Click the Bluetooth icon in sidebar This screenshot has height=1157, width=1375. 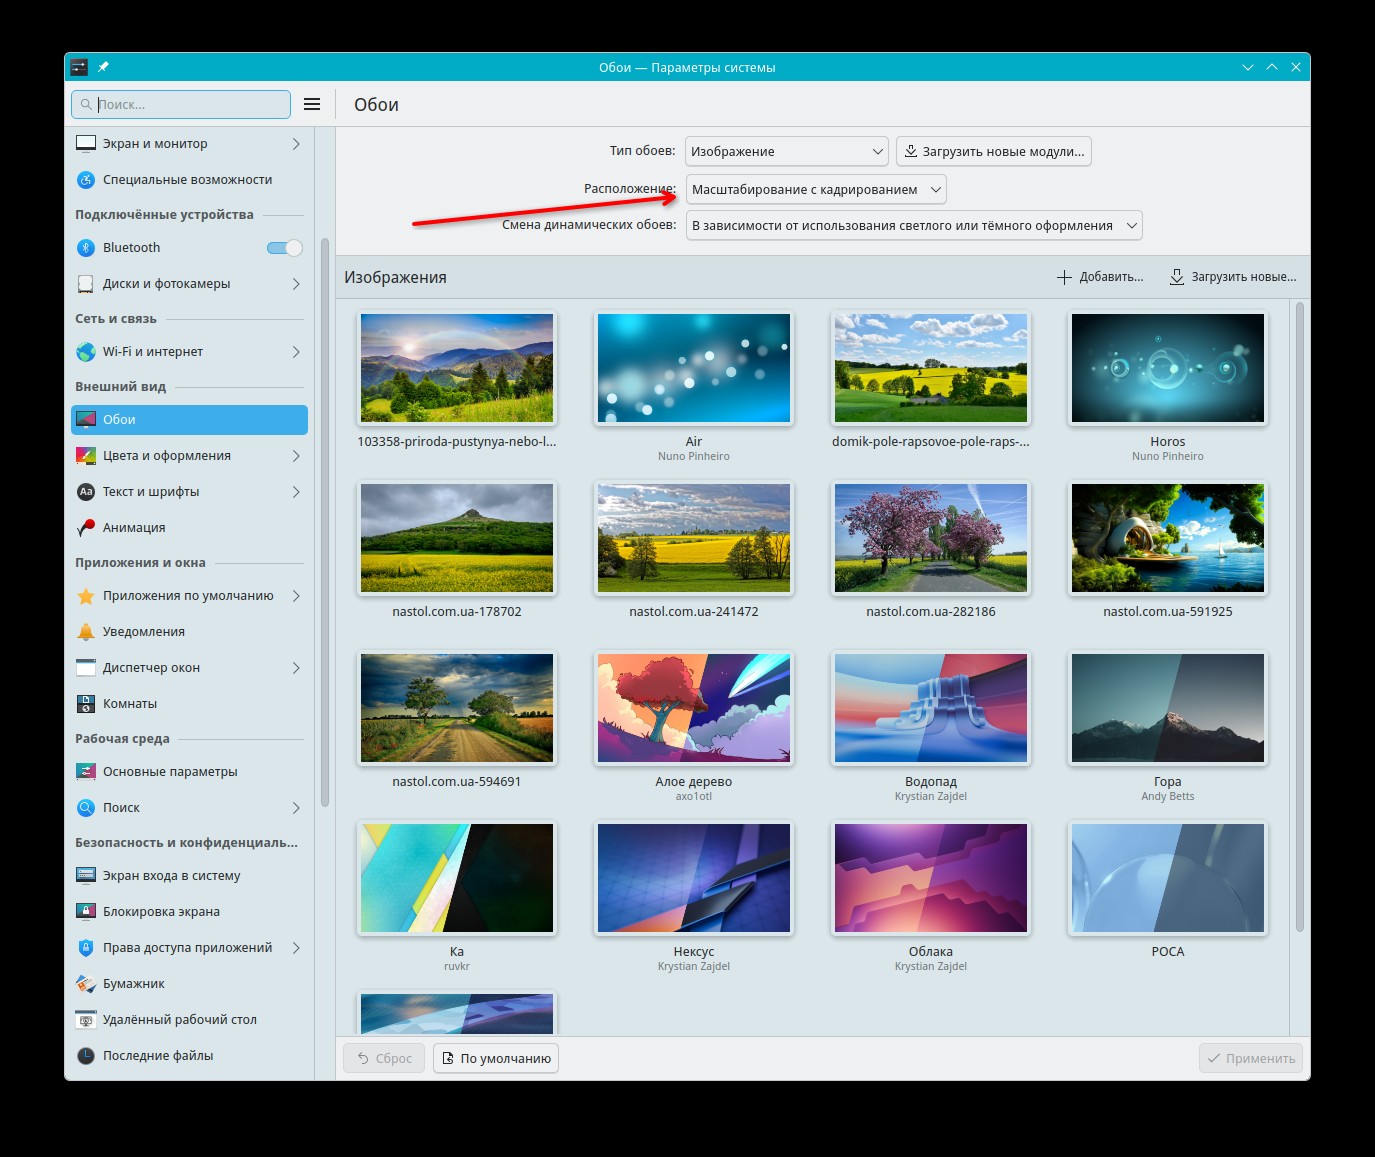[x=86, y=248]
